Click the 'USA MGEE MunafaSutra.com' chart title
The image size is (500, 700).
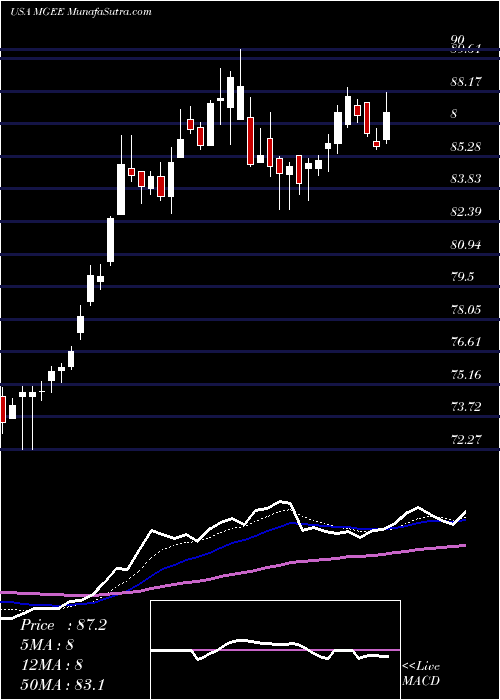coord(80,12)
